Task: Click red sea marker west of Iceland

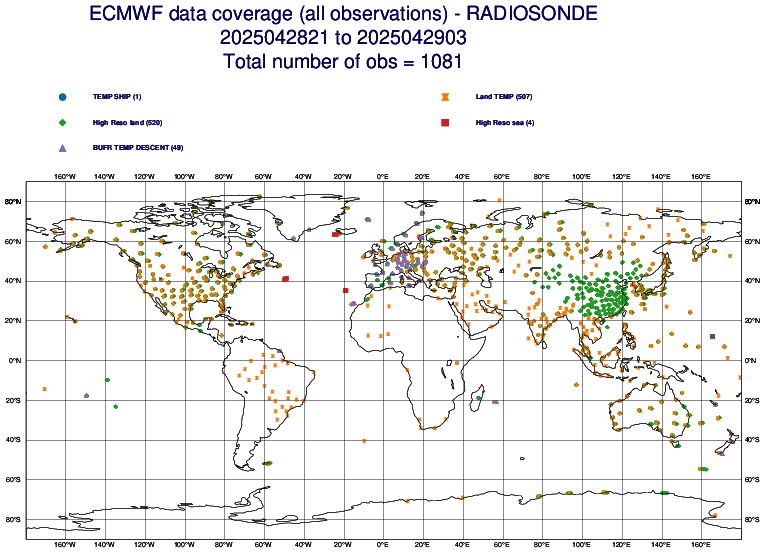Action: pyautogui.click(x=335, y=234)
